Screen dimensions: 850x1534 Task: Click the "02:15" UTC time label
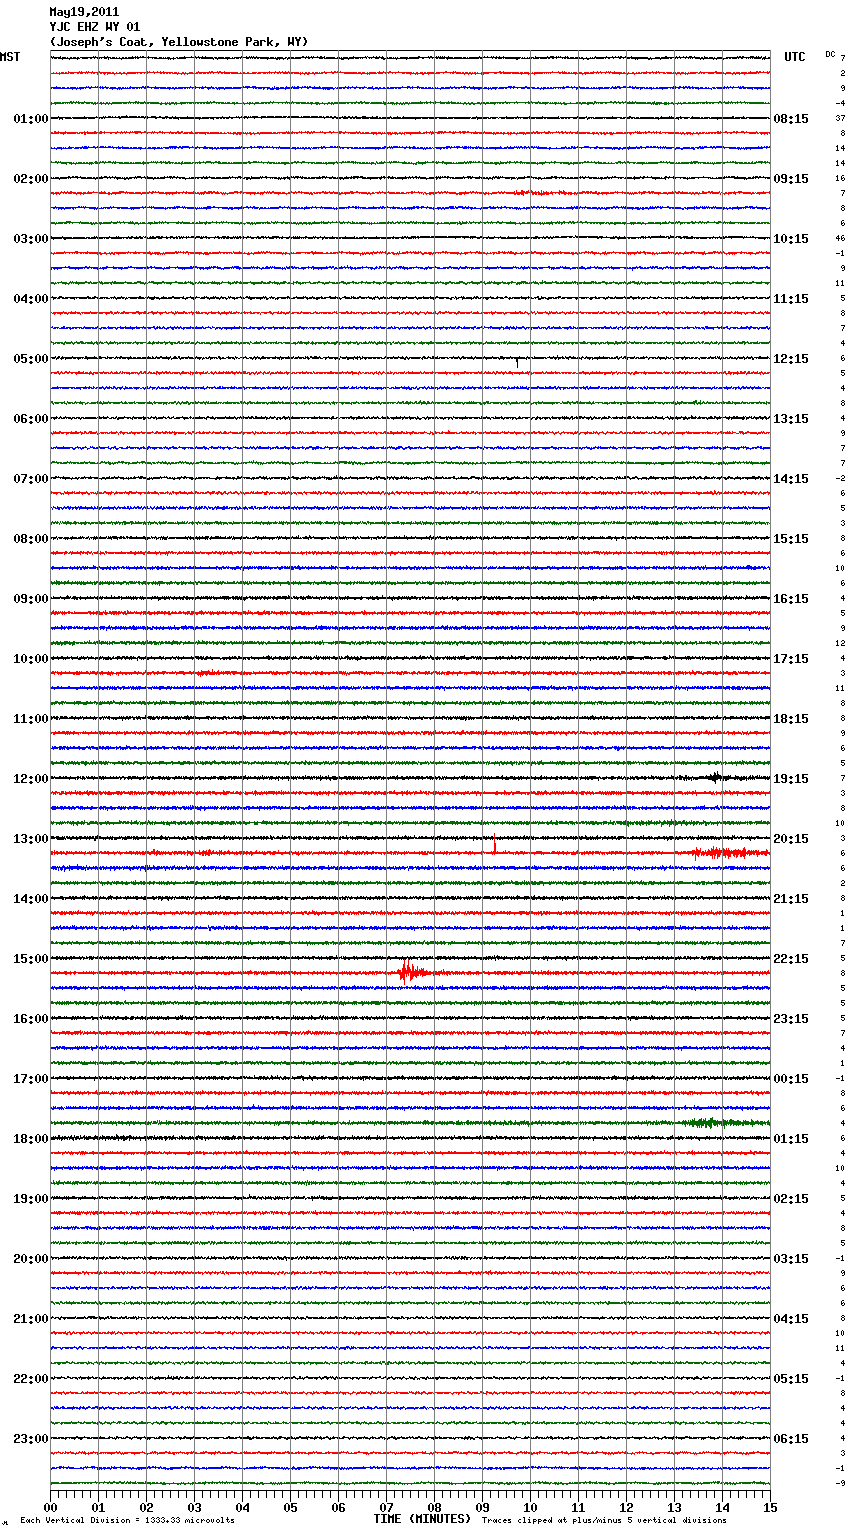coord(791,1199)
